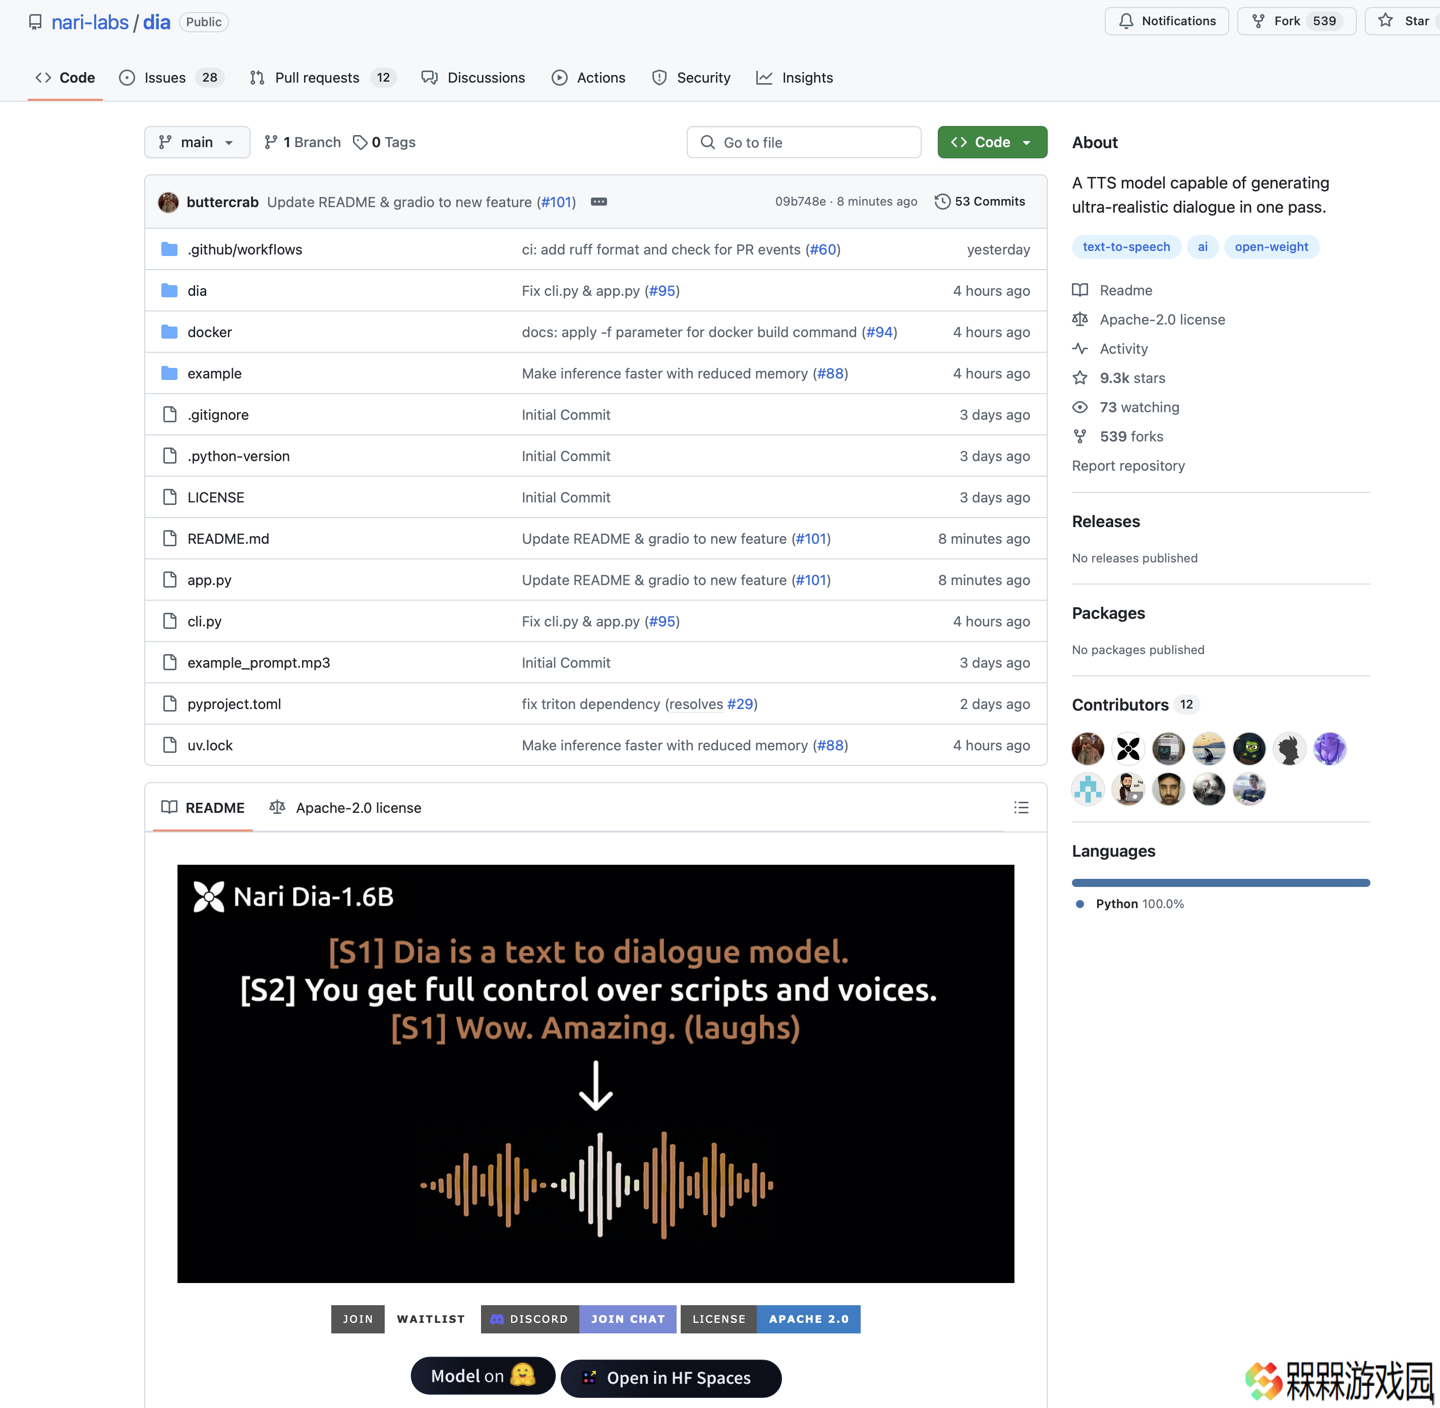1440x1408 pixels.
Task: Expand the commit message ellipsis button
Action: click(599, 202)
